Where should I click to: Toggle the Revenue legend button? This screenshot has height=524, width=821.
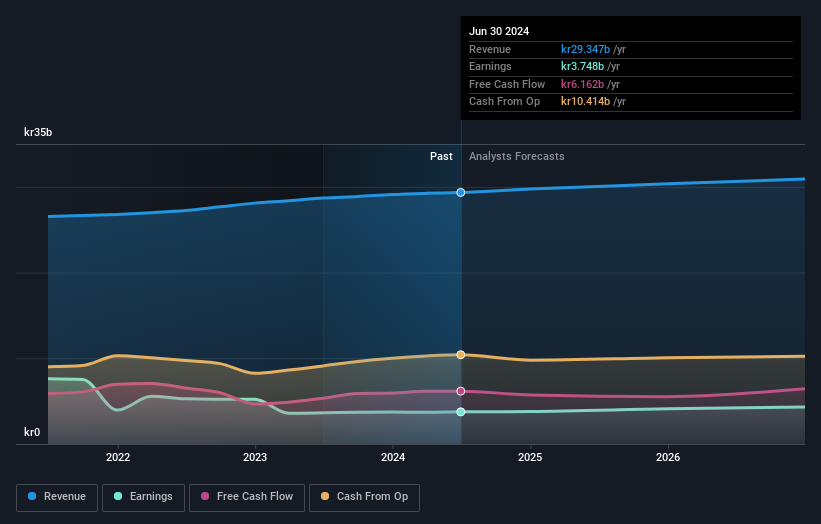coord(57,497)
